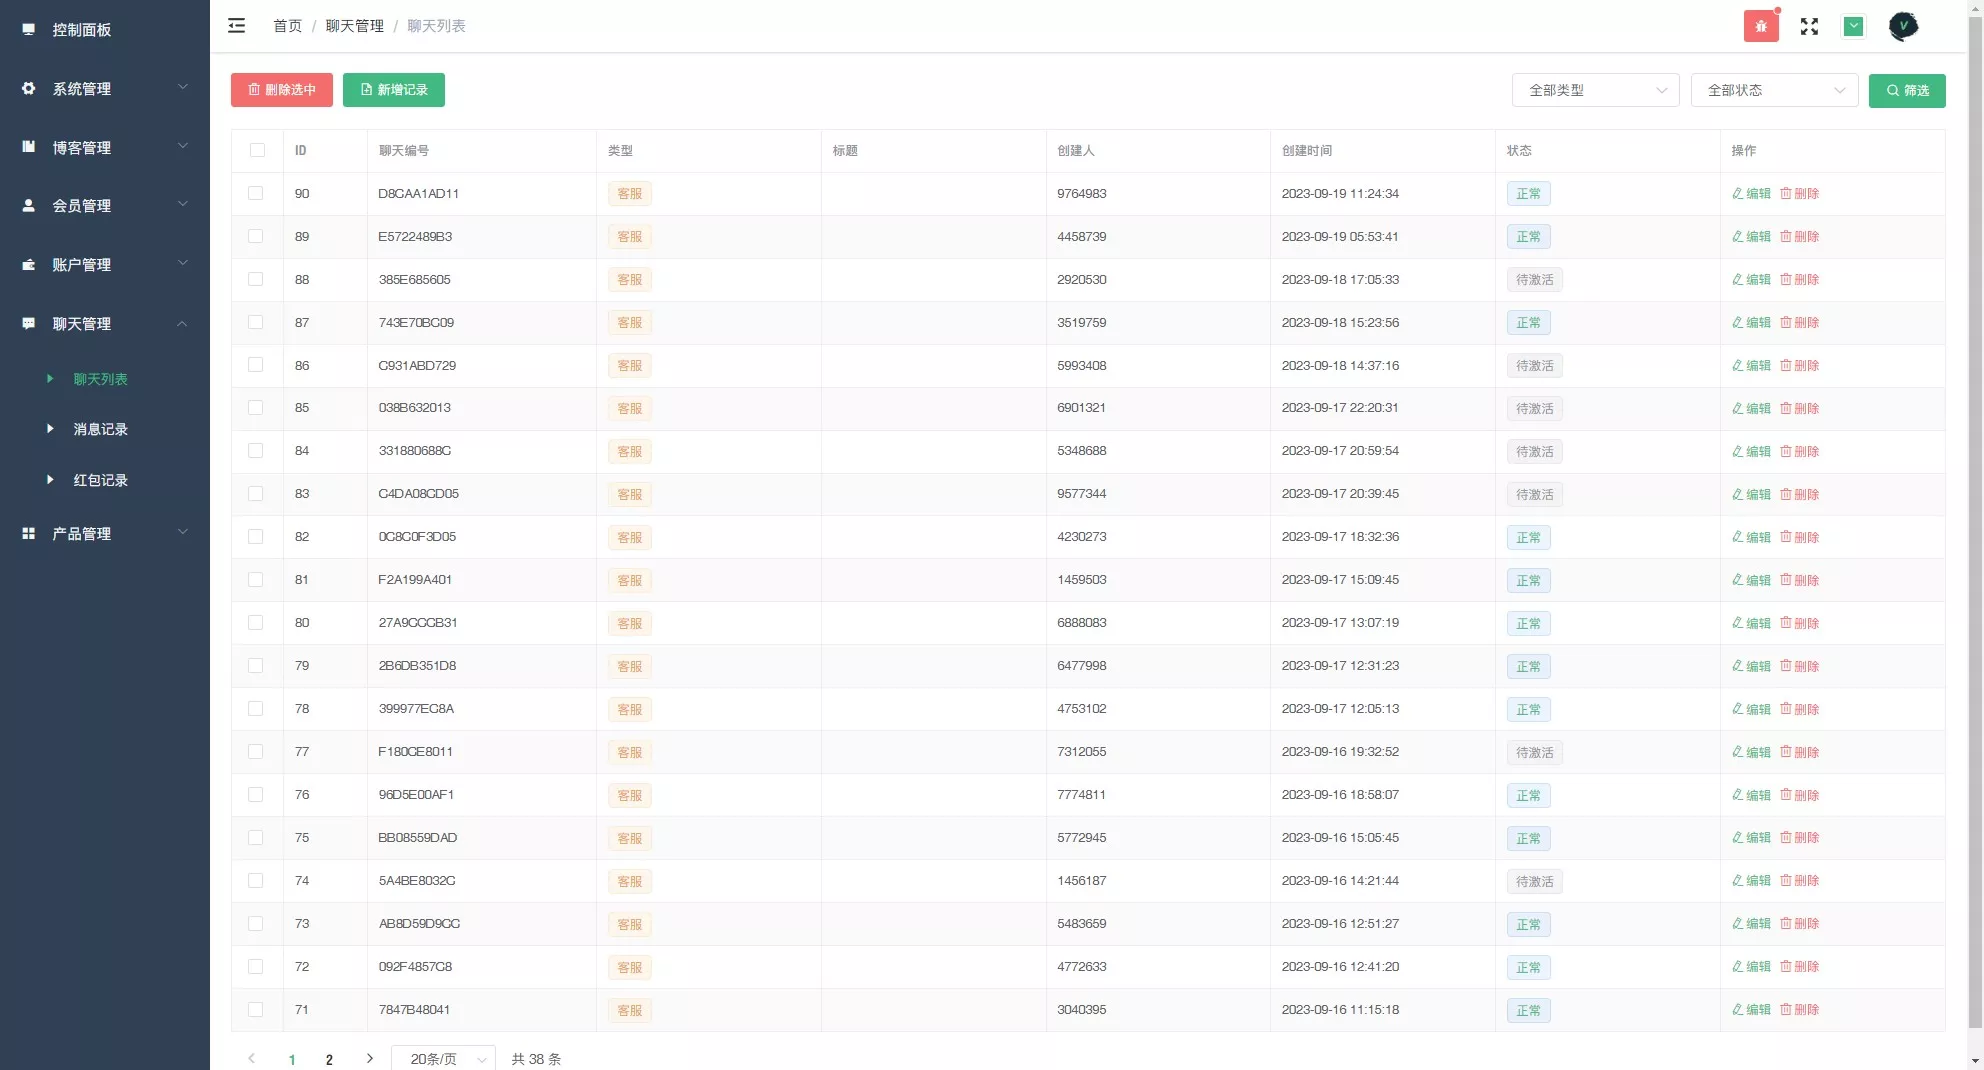Tick the checkbox for row ID 75
Viewport: 1984px width, 1070px height.
coord(256,838)
